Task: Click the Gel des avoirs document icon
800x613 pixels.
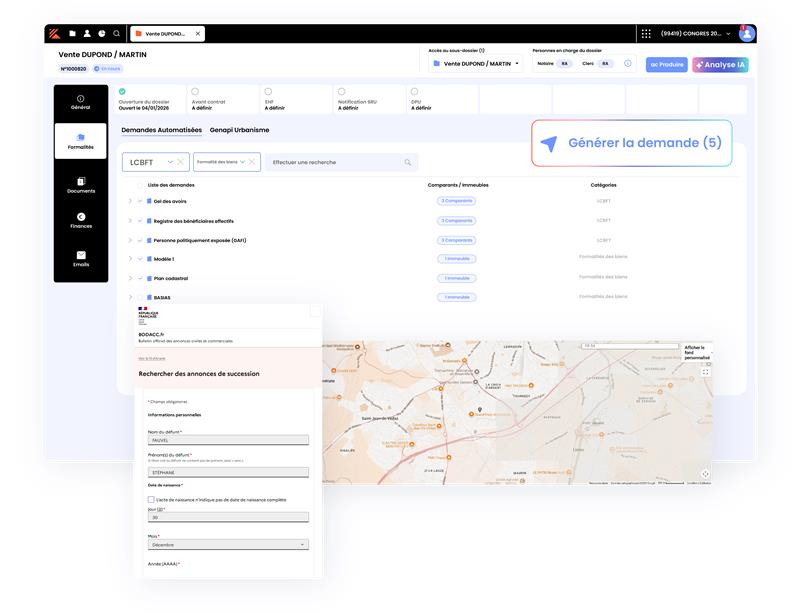Action: [x=149, y=201]
